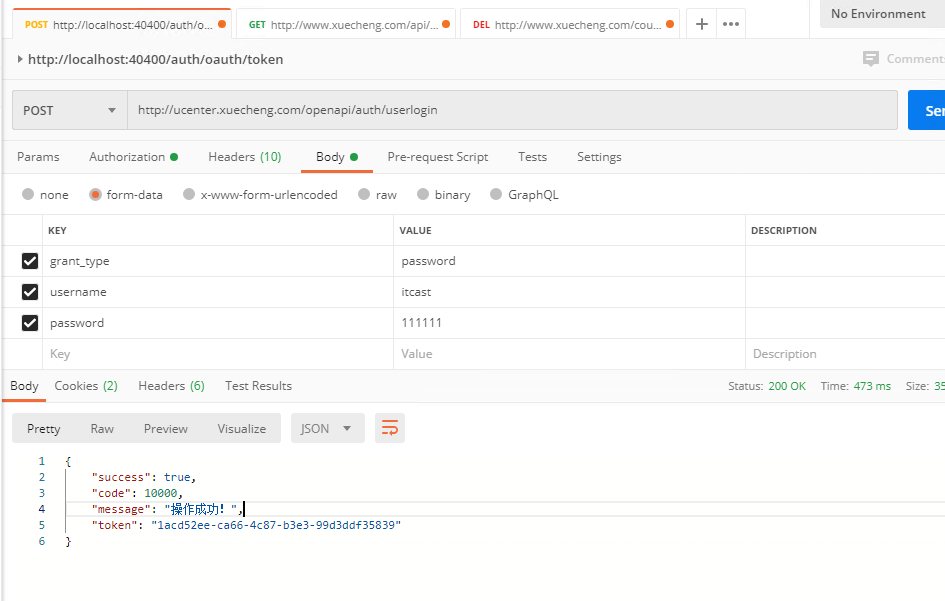
Task: Click the request URL input field
Action: pyautogui.click(x=512, y=110)
